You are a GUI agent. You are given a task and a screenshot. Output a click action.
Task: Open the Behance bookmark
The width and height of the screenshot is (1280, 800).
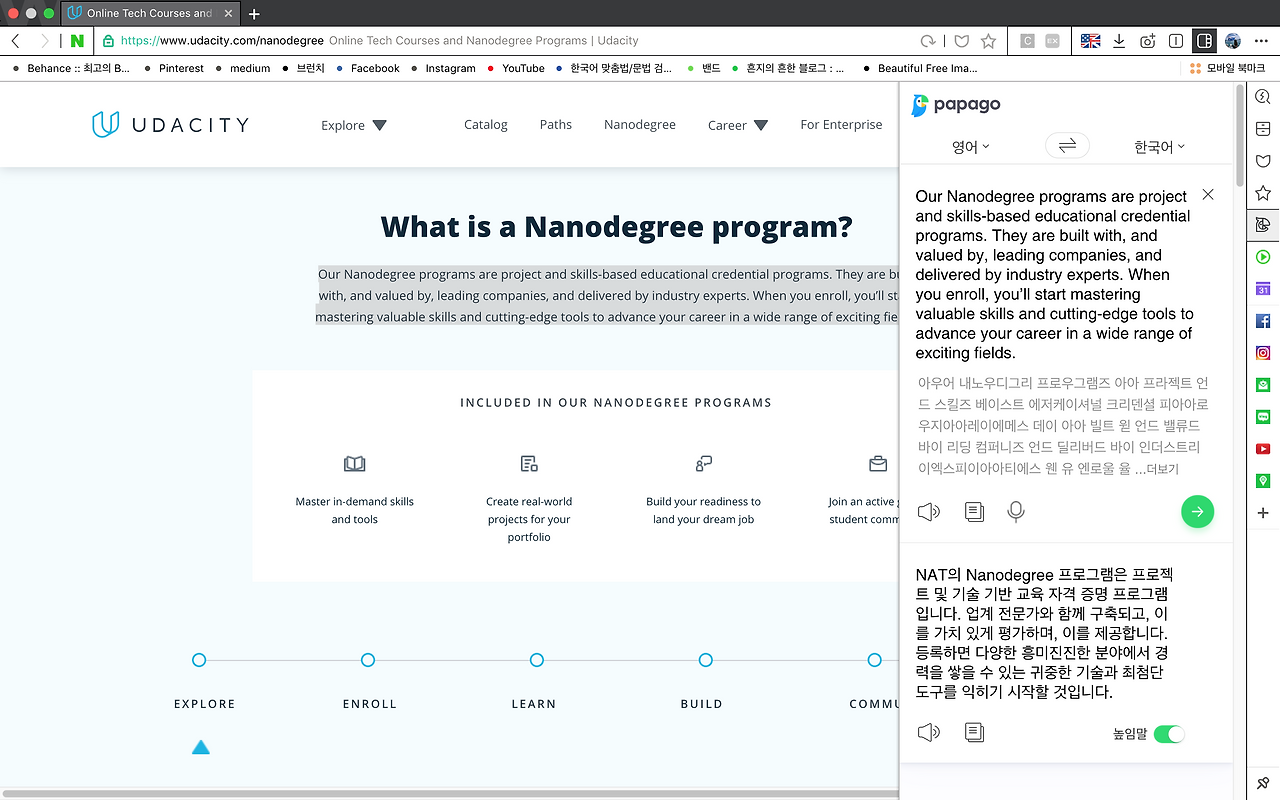[x=71, y=68]
